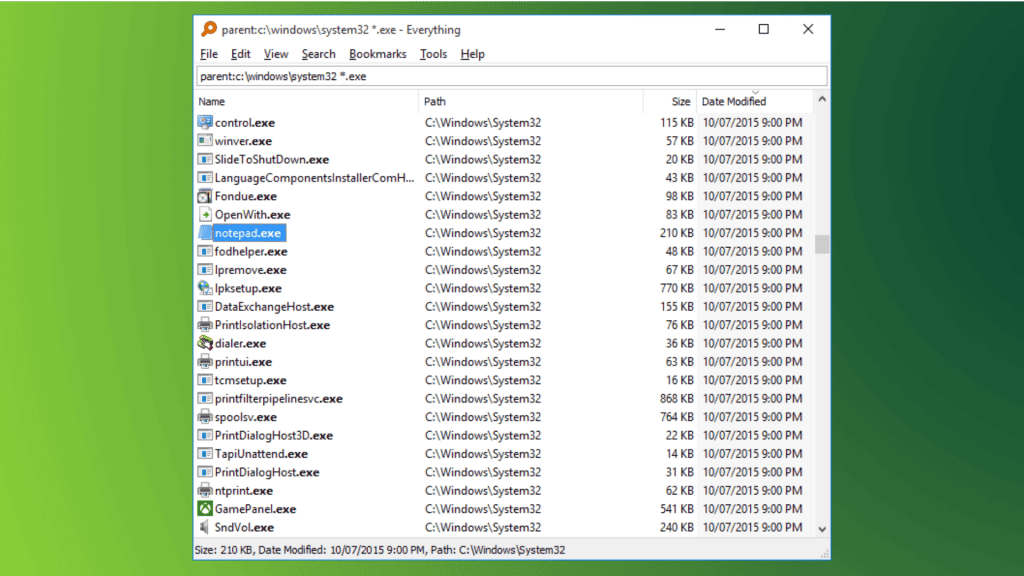
Task: Click the OpenWith.exe file icon
Action: 205,215
